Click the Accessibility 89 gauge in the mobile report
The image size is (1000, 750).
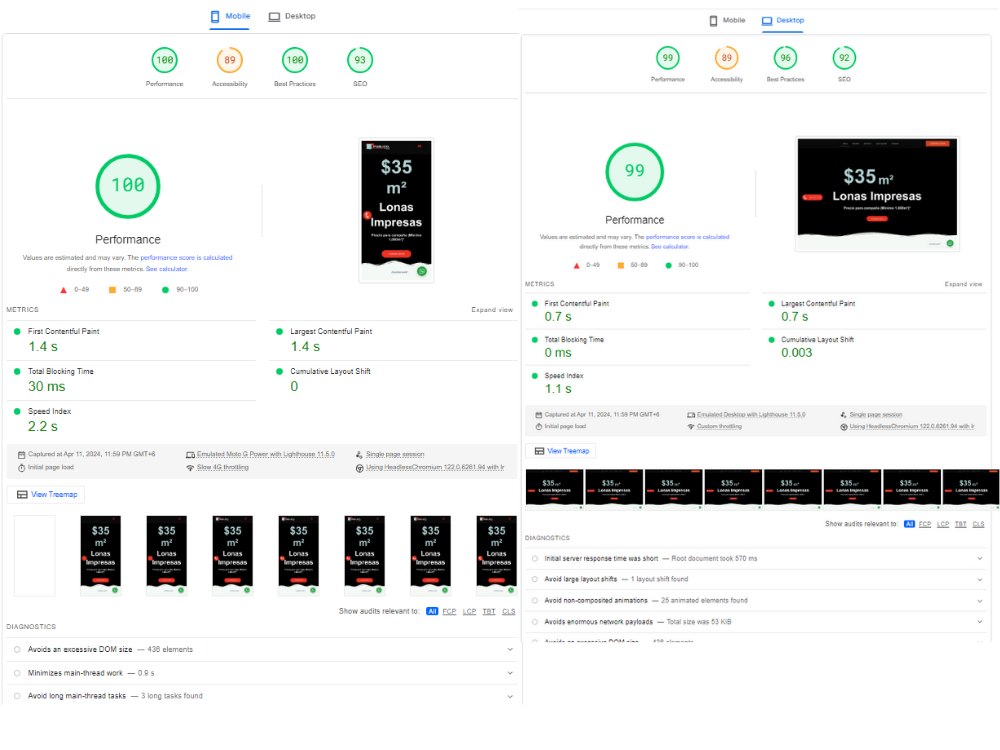coord(230,60)
